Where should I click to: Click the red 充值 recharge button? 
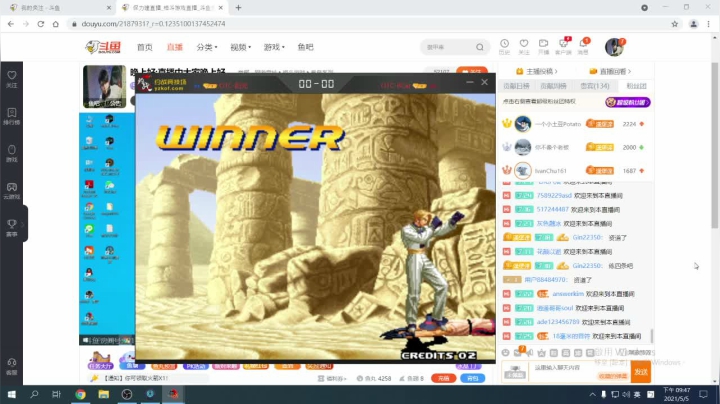443,378
